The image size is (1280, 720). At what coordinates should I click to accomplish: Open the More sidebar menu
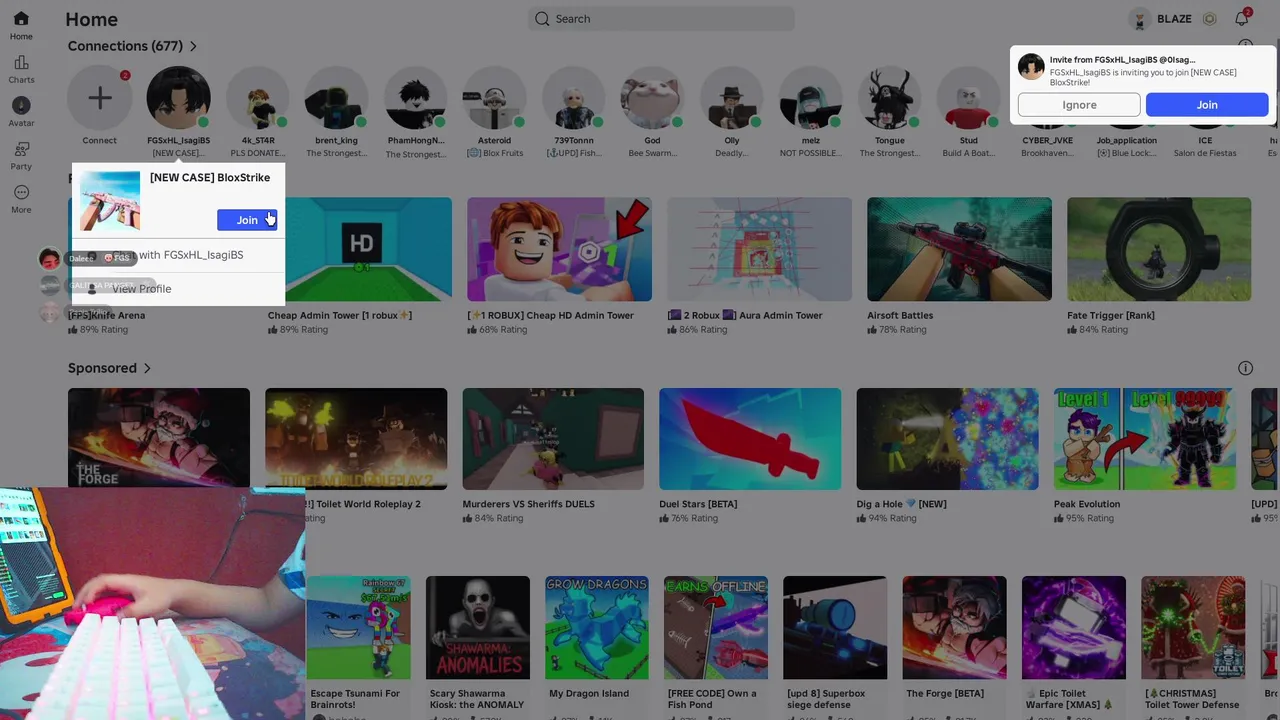pyautogui.click(x=21, y=192)
